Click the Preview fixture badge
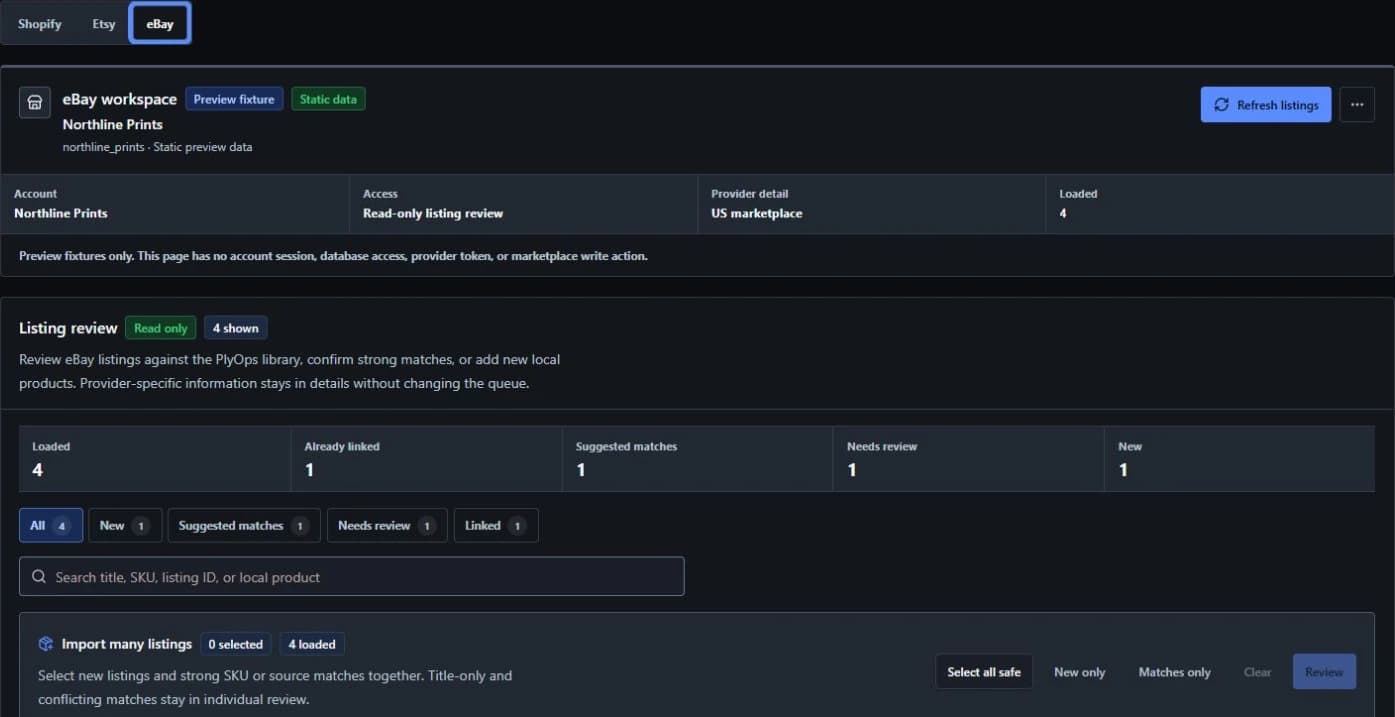Viewport: 1395px width, 717px height. point(234,99)
